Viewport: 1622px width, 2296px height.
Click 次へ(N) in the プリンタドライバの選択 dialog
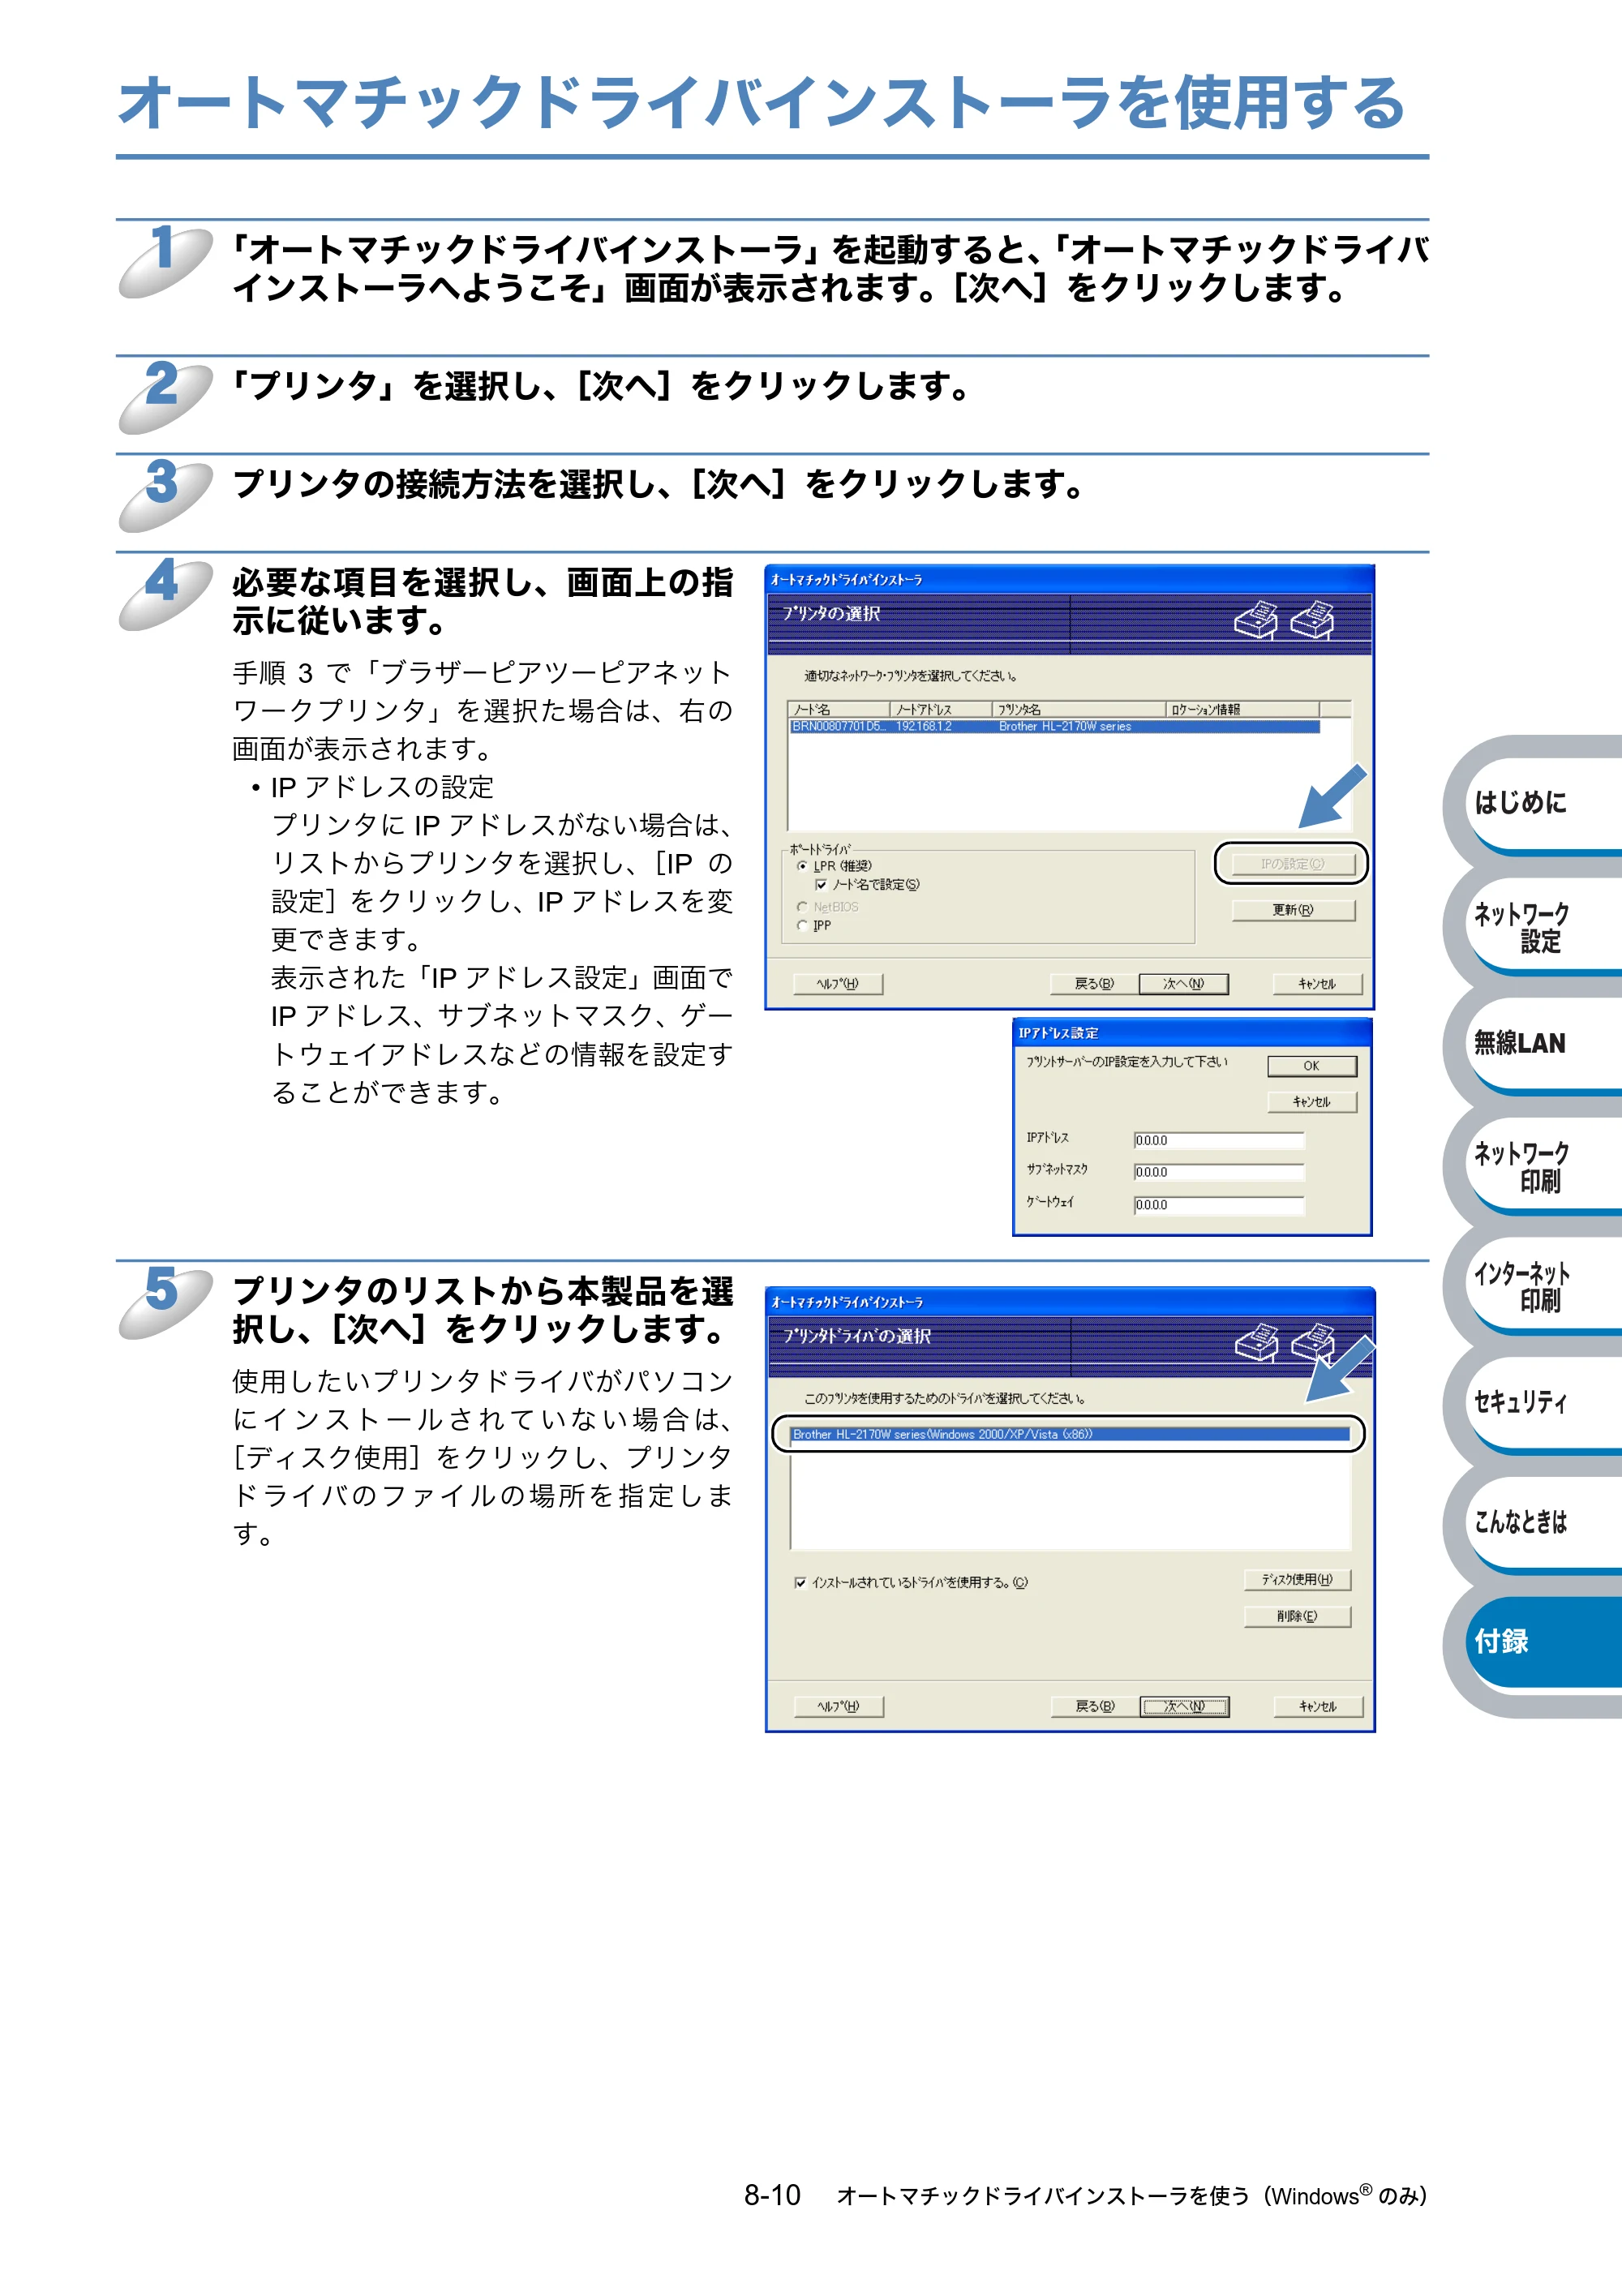tap(1185, 1707)
